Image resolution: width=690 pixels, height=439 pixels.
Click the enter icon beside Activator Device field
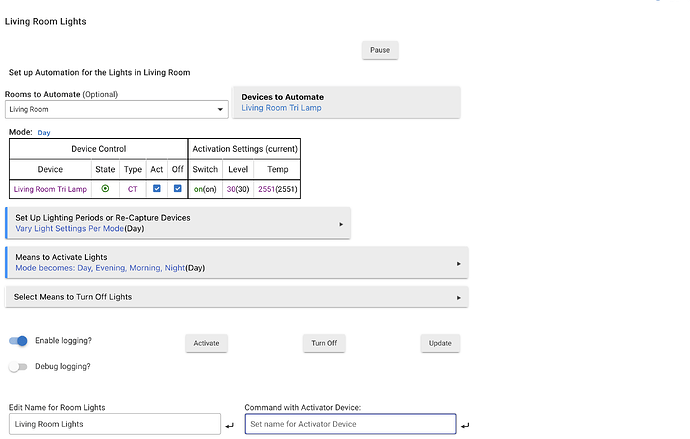pos(465,426)
